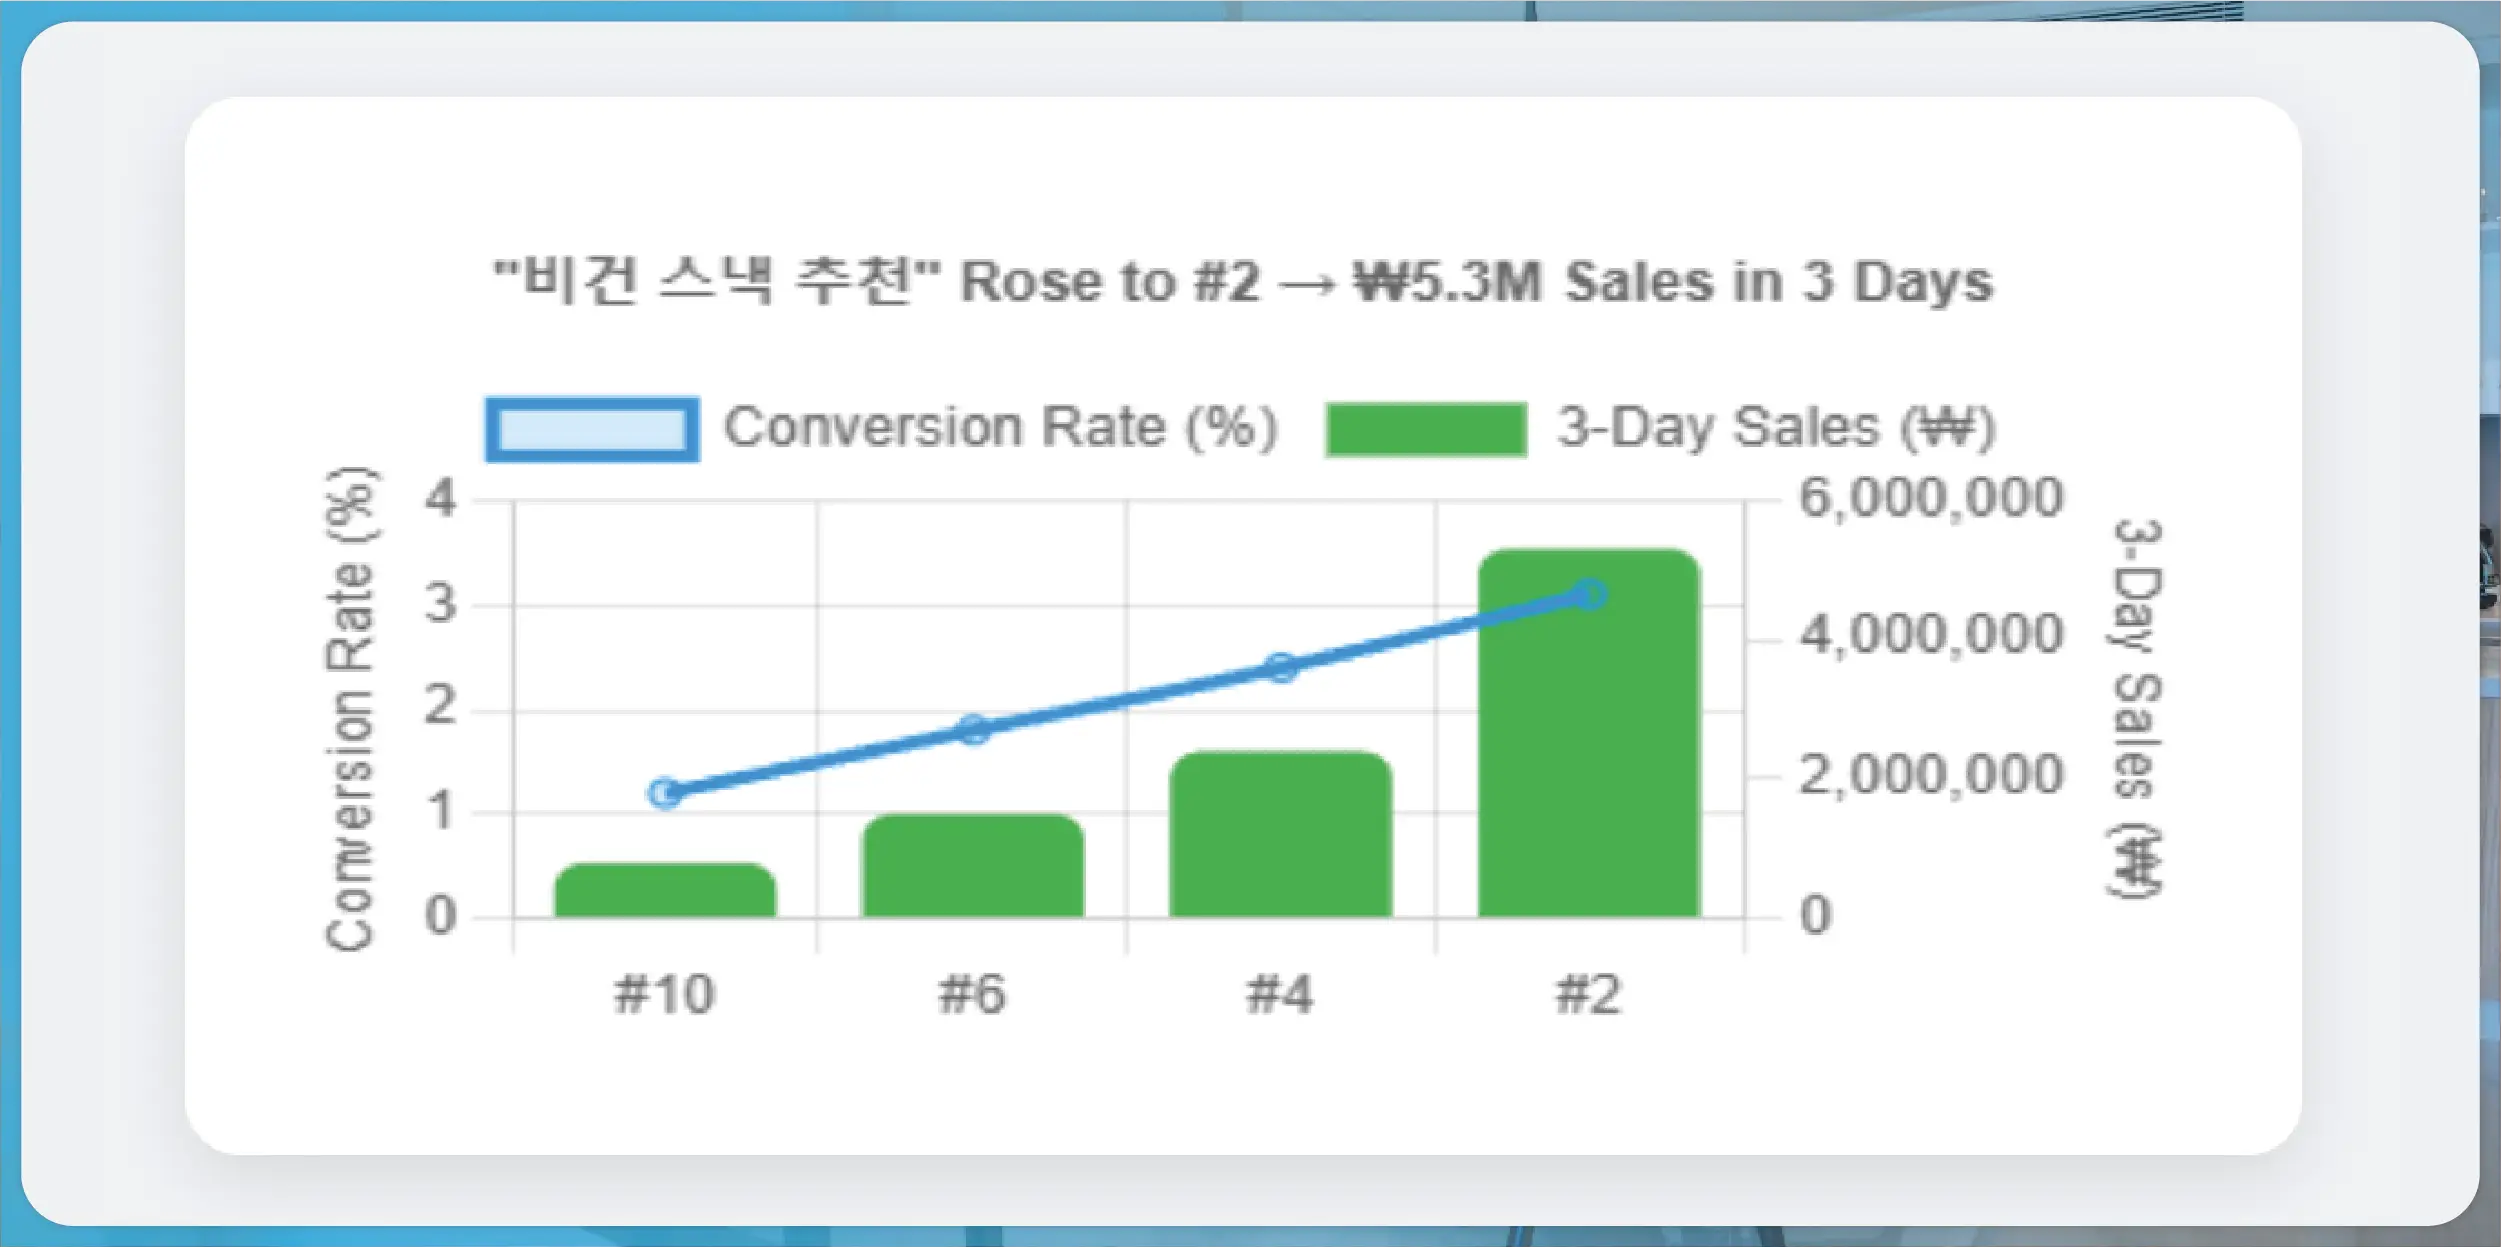Click the #10 x-axis label
Viewport: 2501px width, 1248px height.
pos(665,995)
